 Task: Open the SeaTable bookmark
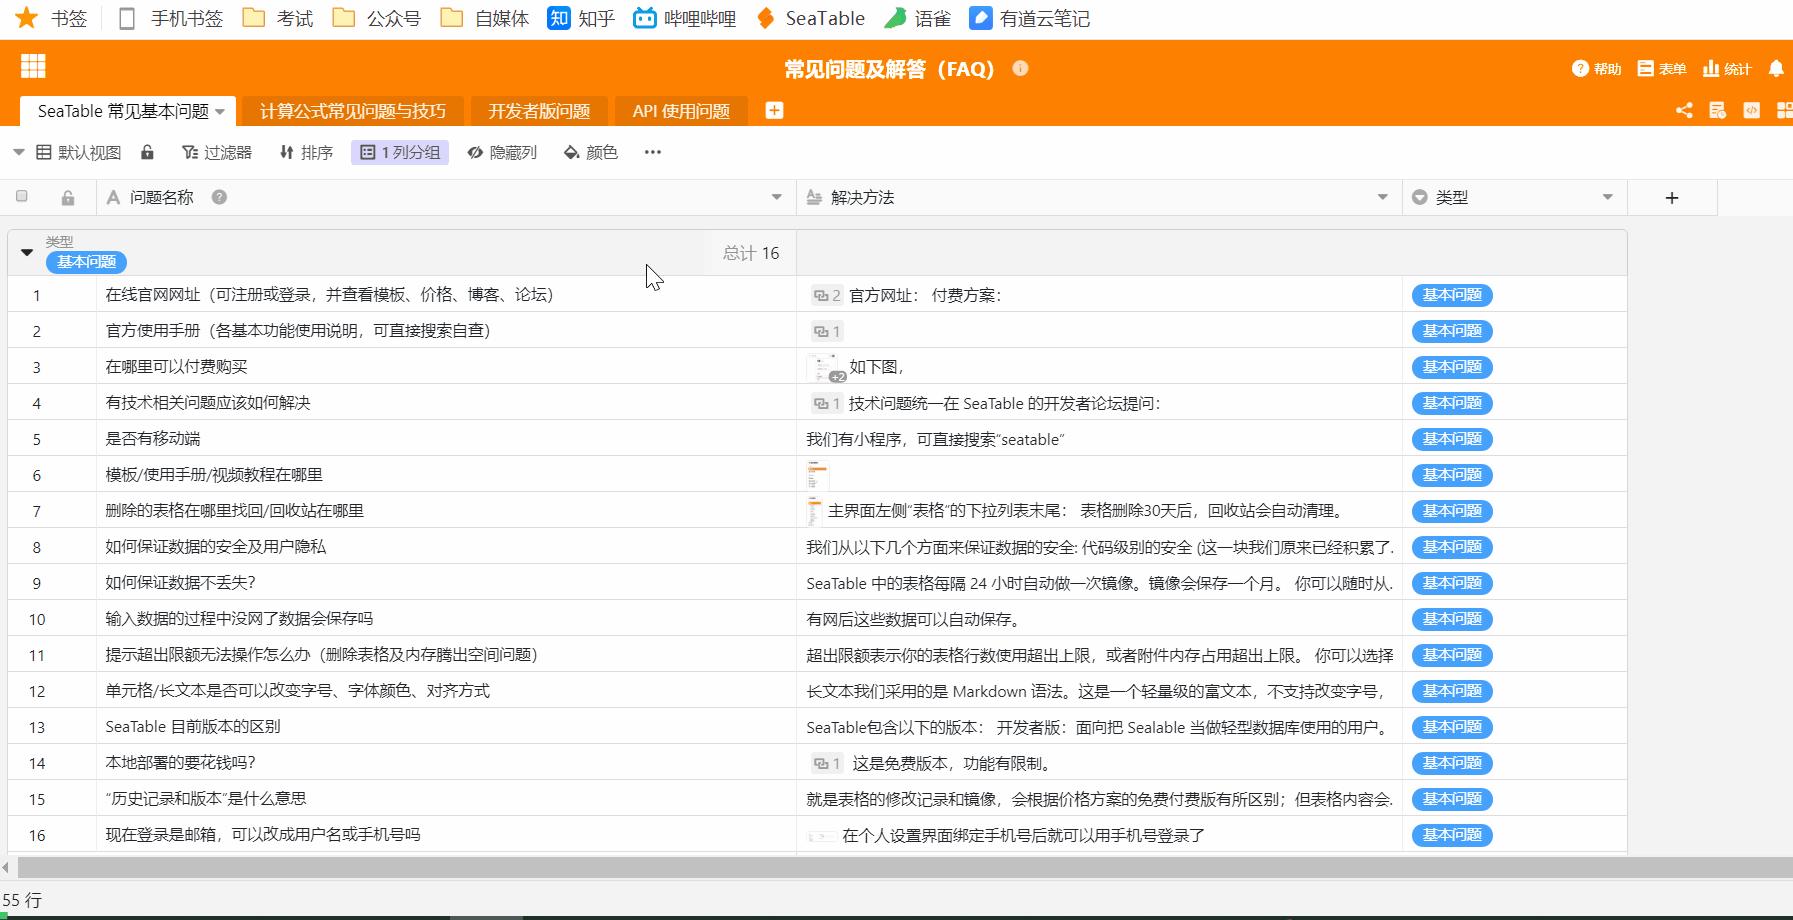pos(810,18)
